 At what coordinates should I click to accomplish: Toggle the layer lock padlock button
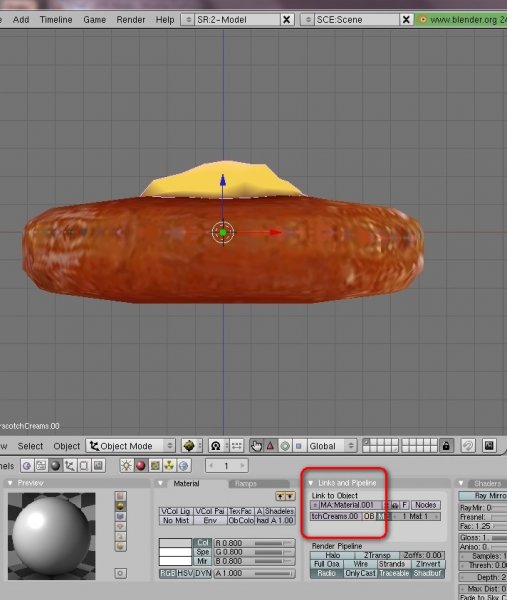tap(446, 446)
